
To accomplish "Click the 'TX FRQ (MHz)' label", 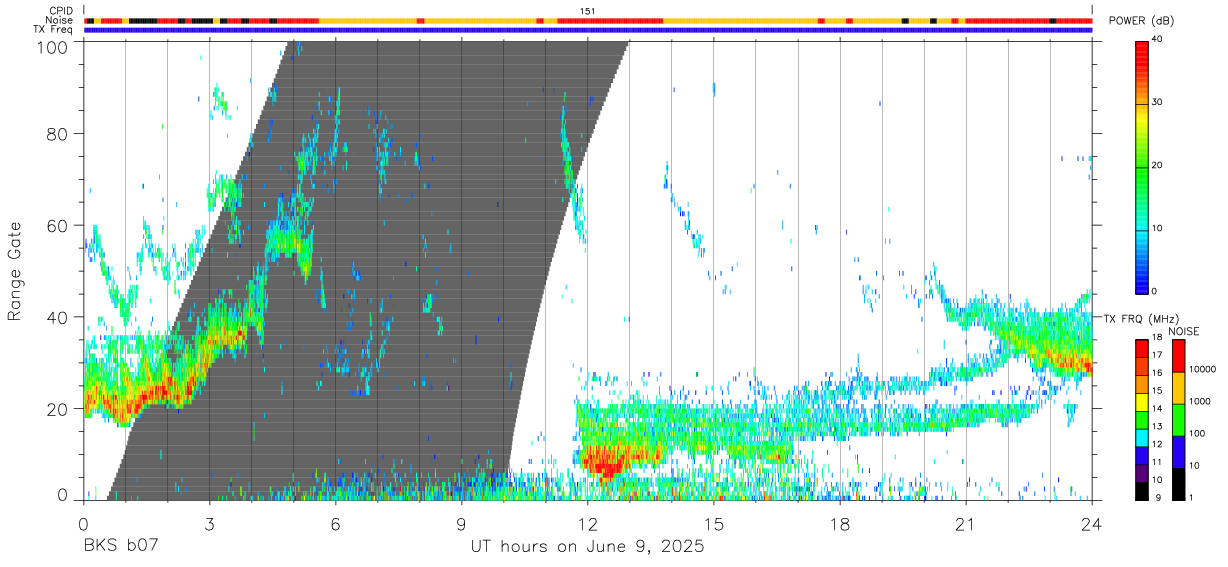I will point(1139,318).
